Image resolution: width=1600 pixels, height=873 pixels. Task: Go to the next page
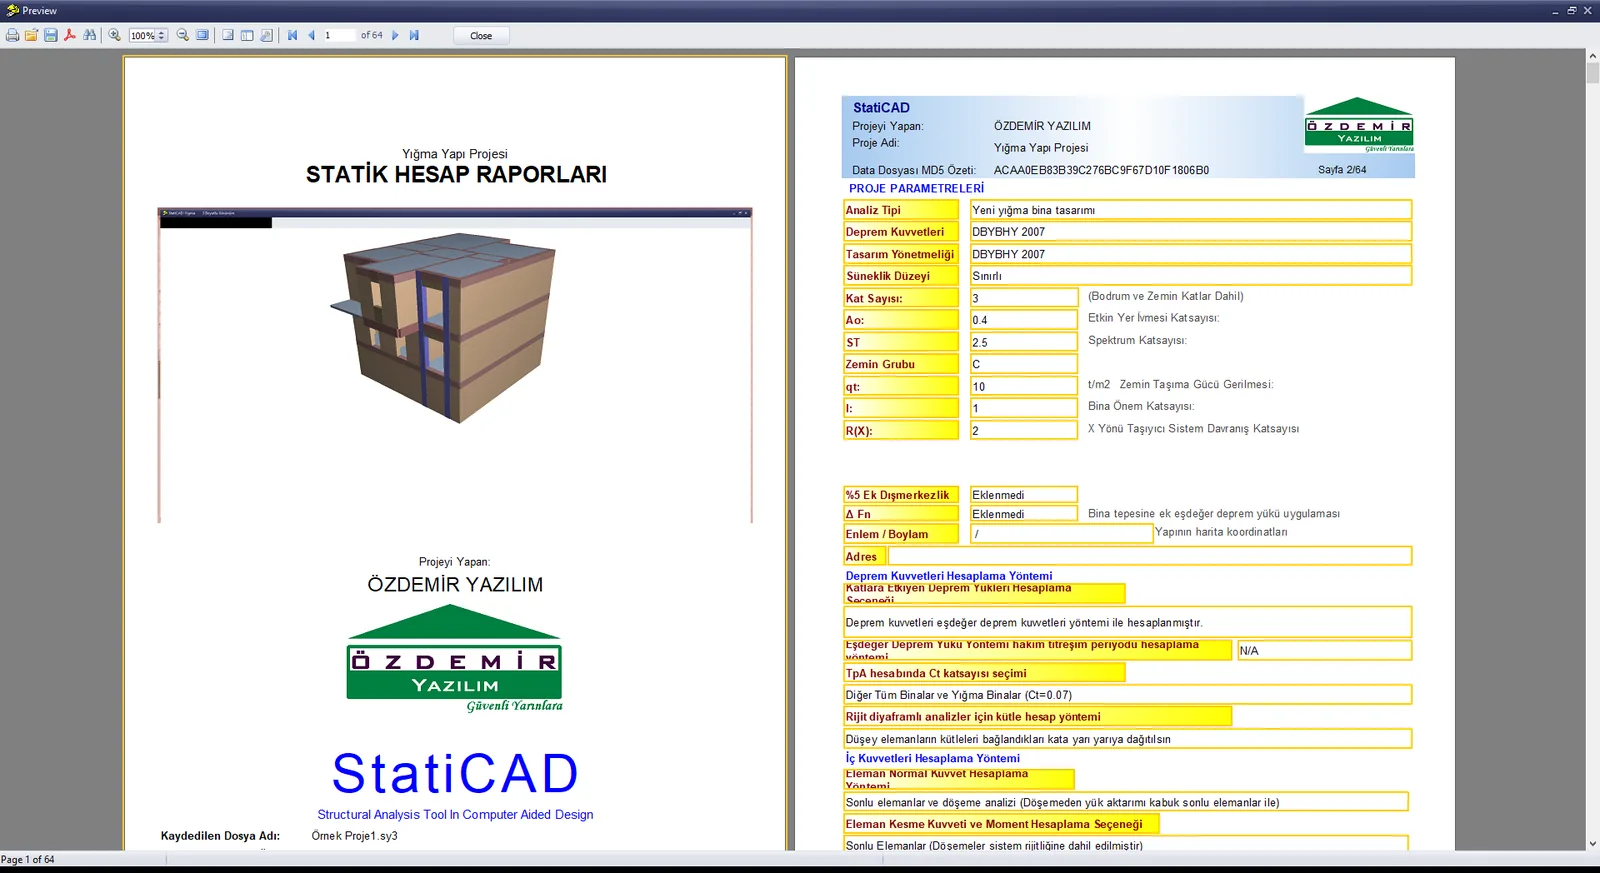tap(395, 35)
